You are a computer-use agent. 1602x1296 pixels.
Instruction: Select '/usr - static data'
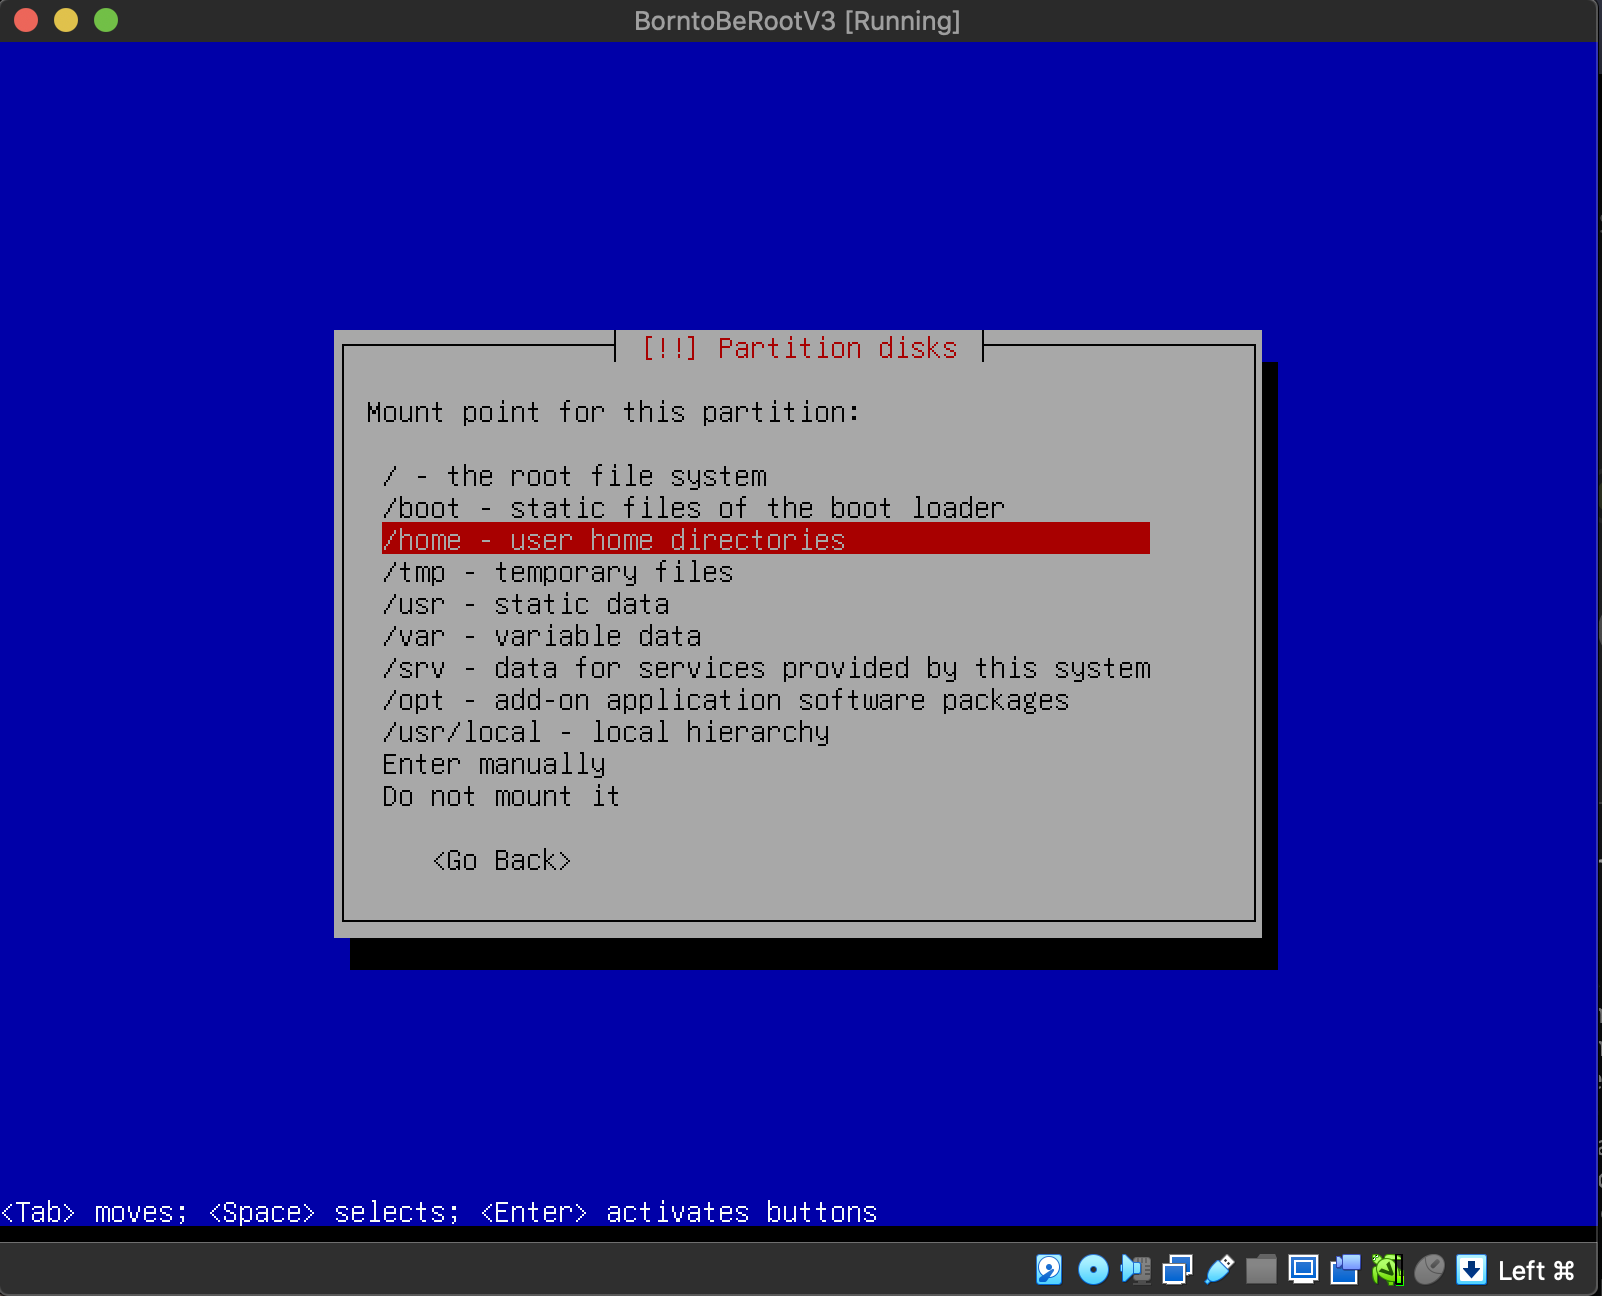(766, 604)
